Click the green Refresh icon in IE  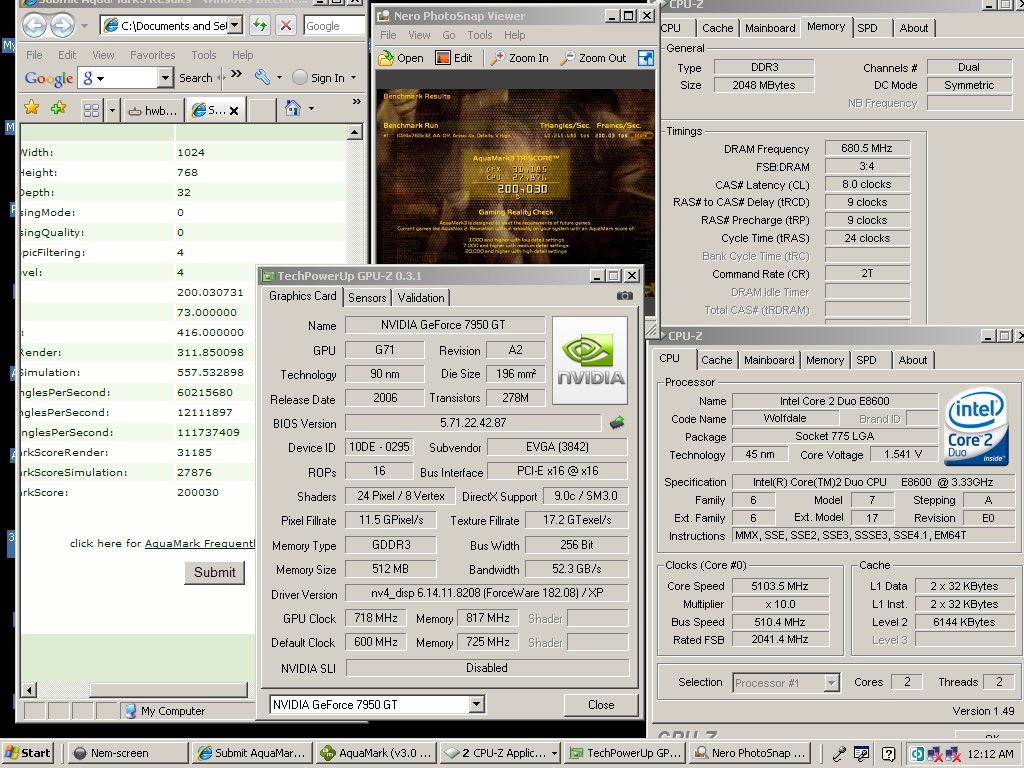click(x=260, y=25)
